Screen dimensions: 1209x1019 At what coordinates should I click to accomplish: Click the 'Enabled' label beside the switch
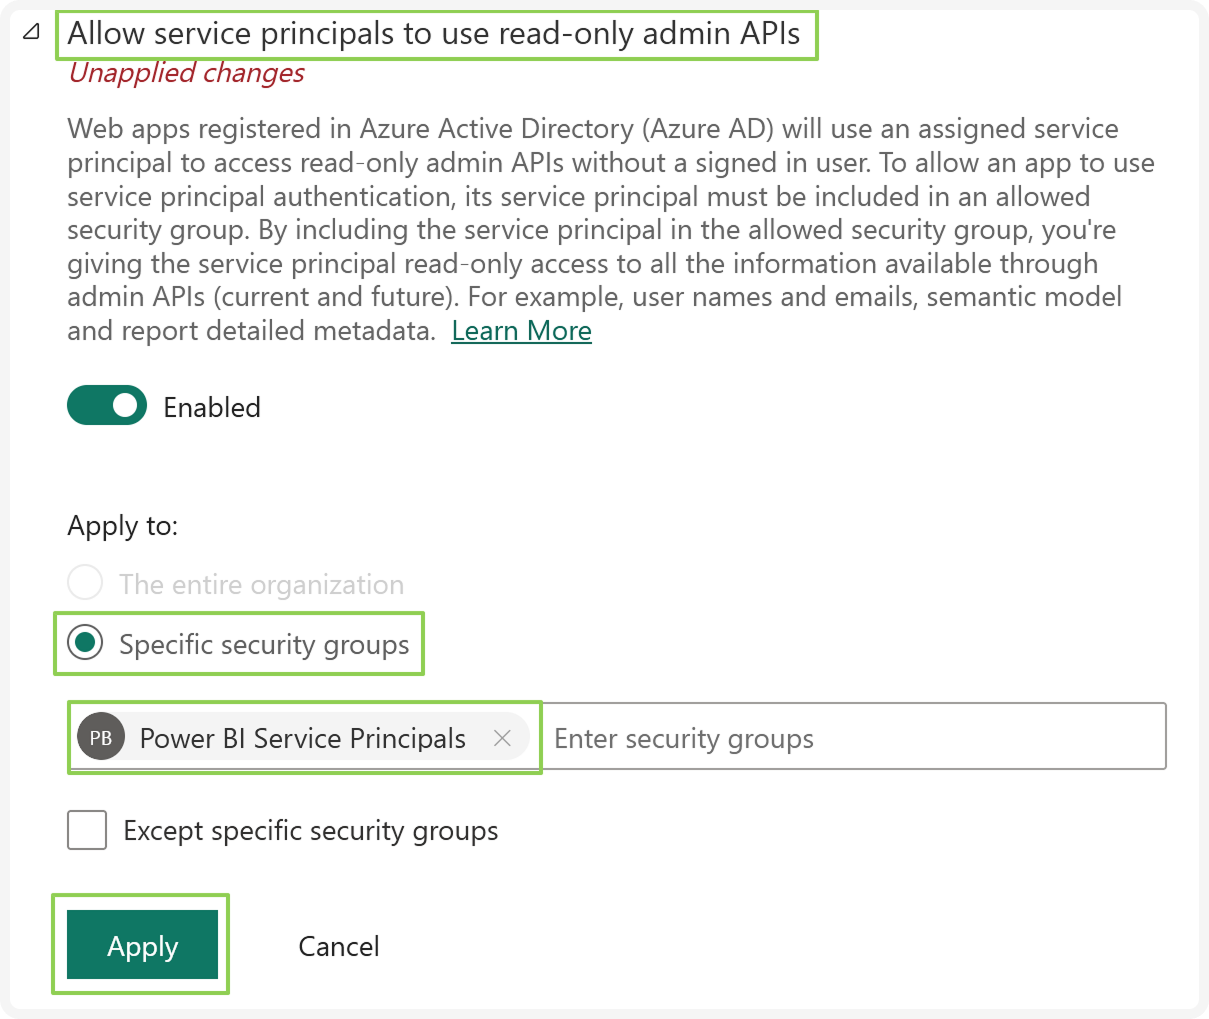(212, 408)
